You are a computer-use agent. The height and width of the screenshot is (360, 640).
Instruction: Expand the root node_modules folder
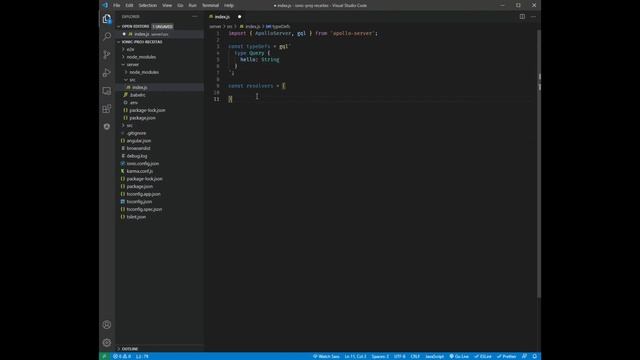point(141,57)
